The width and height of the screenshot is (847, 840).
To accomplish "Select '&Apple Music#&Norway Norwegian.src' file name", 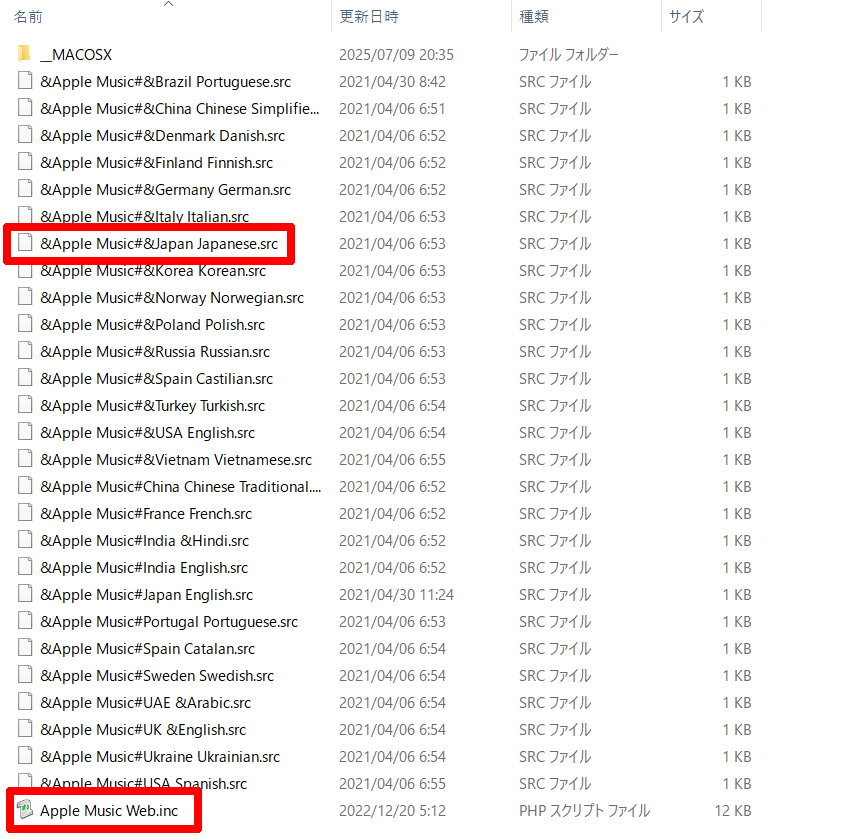I will click(172, 298).
